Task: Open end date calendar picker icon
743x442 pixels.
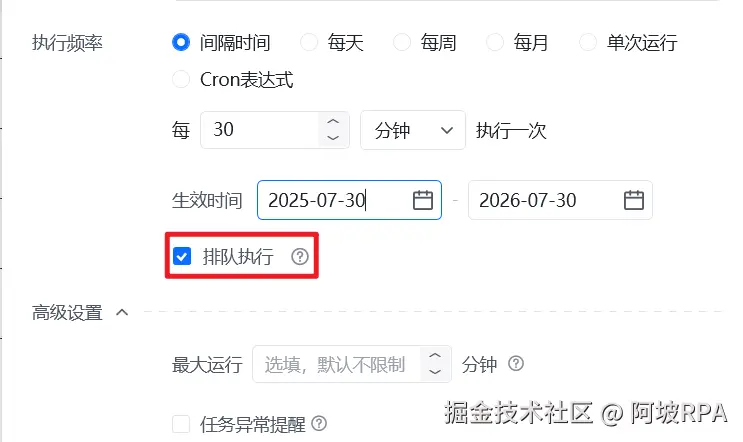Action: pos(634,200)
